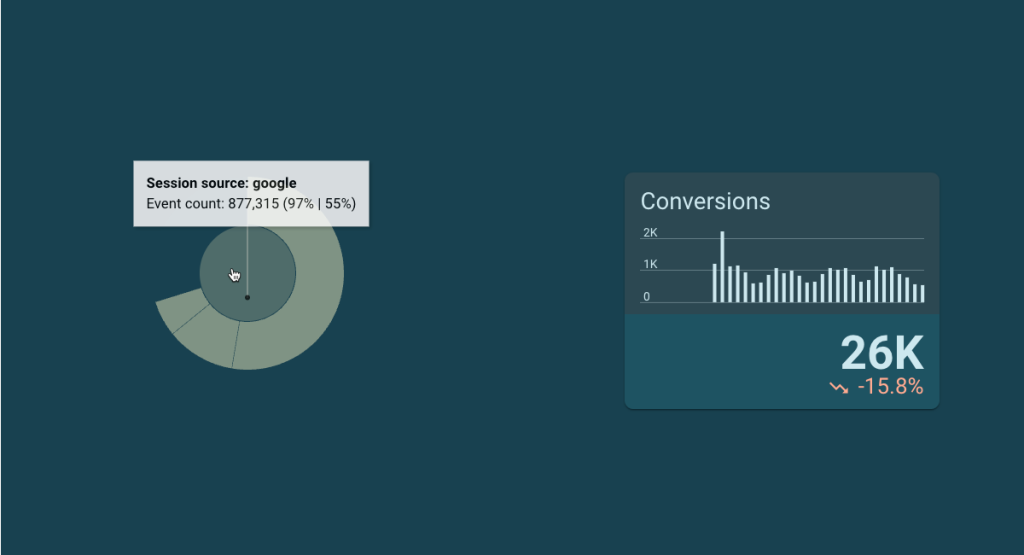
Task: Select the first bar of the Conversions chart
Action: [x=714, y=283]
